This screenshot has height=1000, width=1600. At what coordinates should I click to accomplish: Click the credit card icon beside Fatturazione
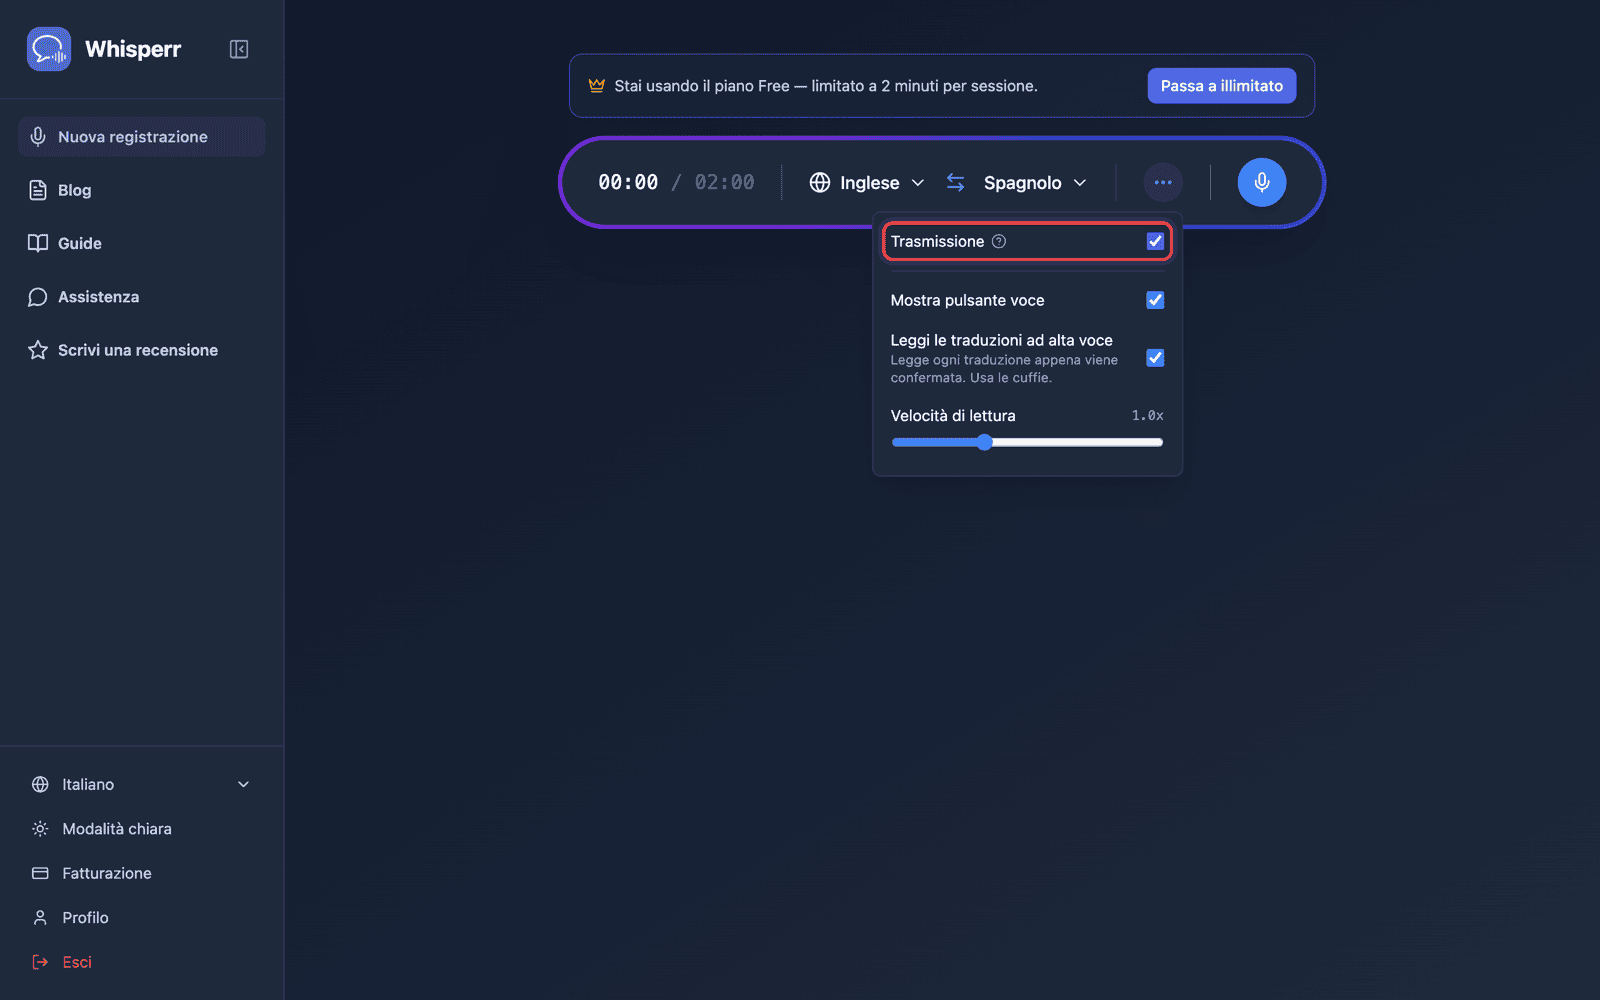pyautogui.click(x=40, y=873)
